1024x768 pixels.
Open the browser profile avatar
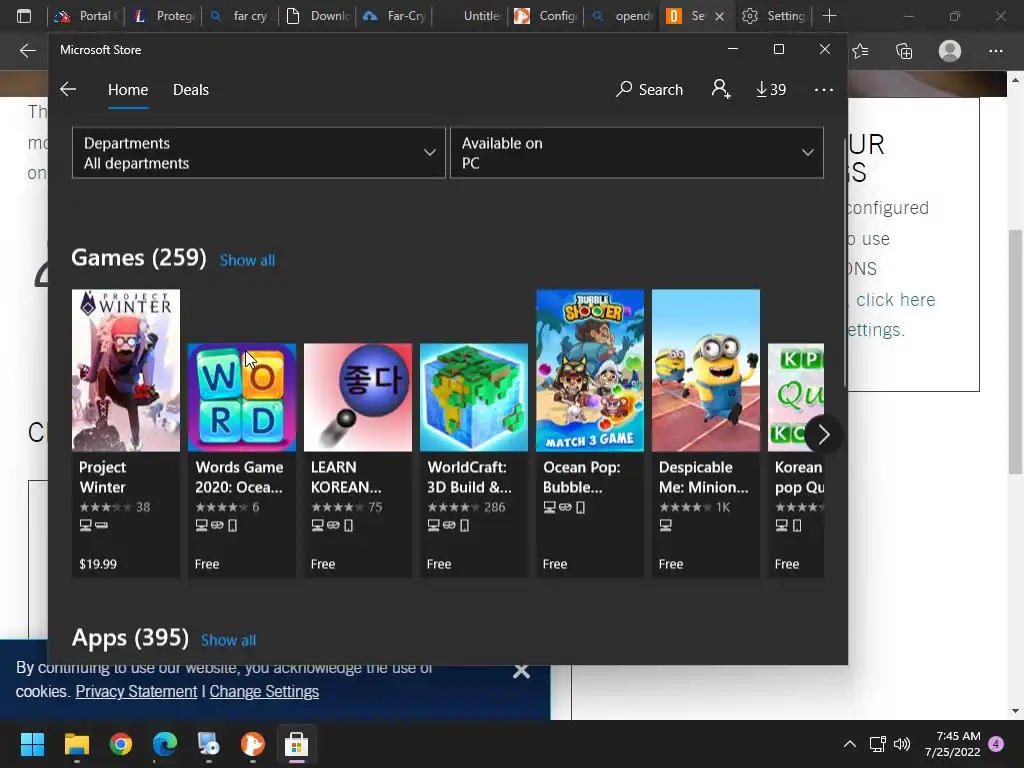pos(950,50)
